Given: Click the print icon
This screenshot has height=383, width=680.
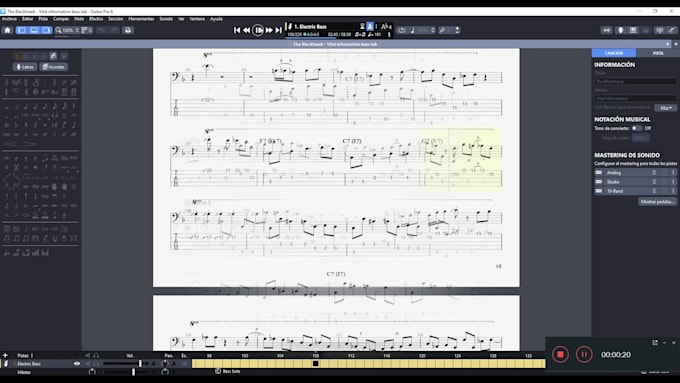Looking at the screenshot, I should (128, 30).
